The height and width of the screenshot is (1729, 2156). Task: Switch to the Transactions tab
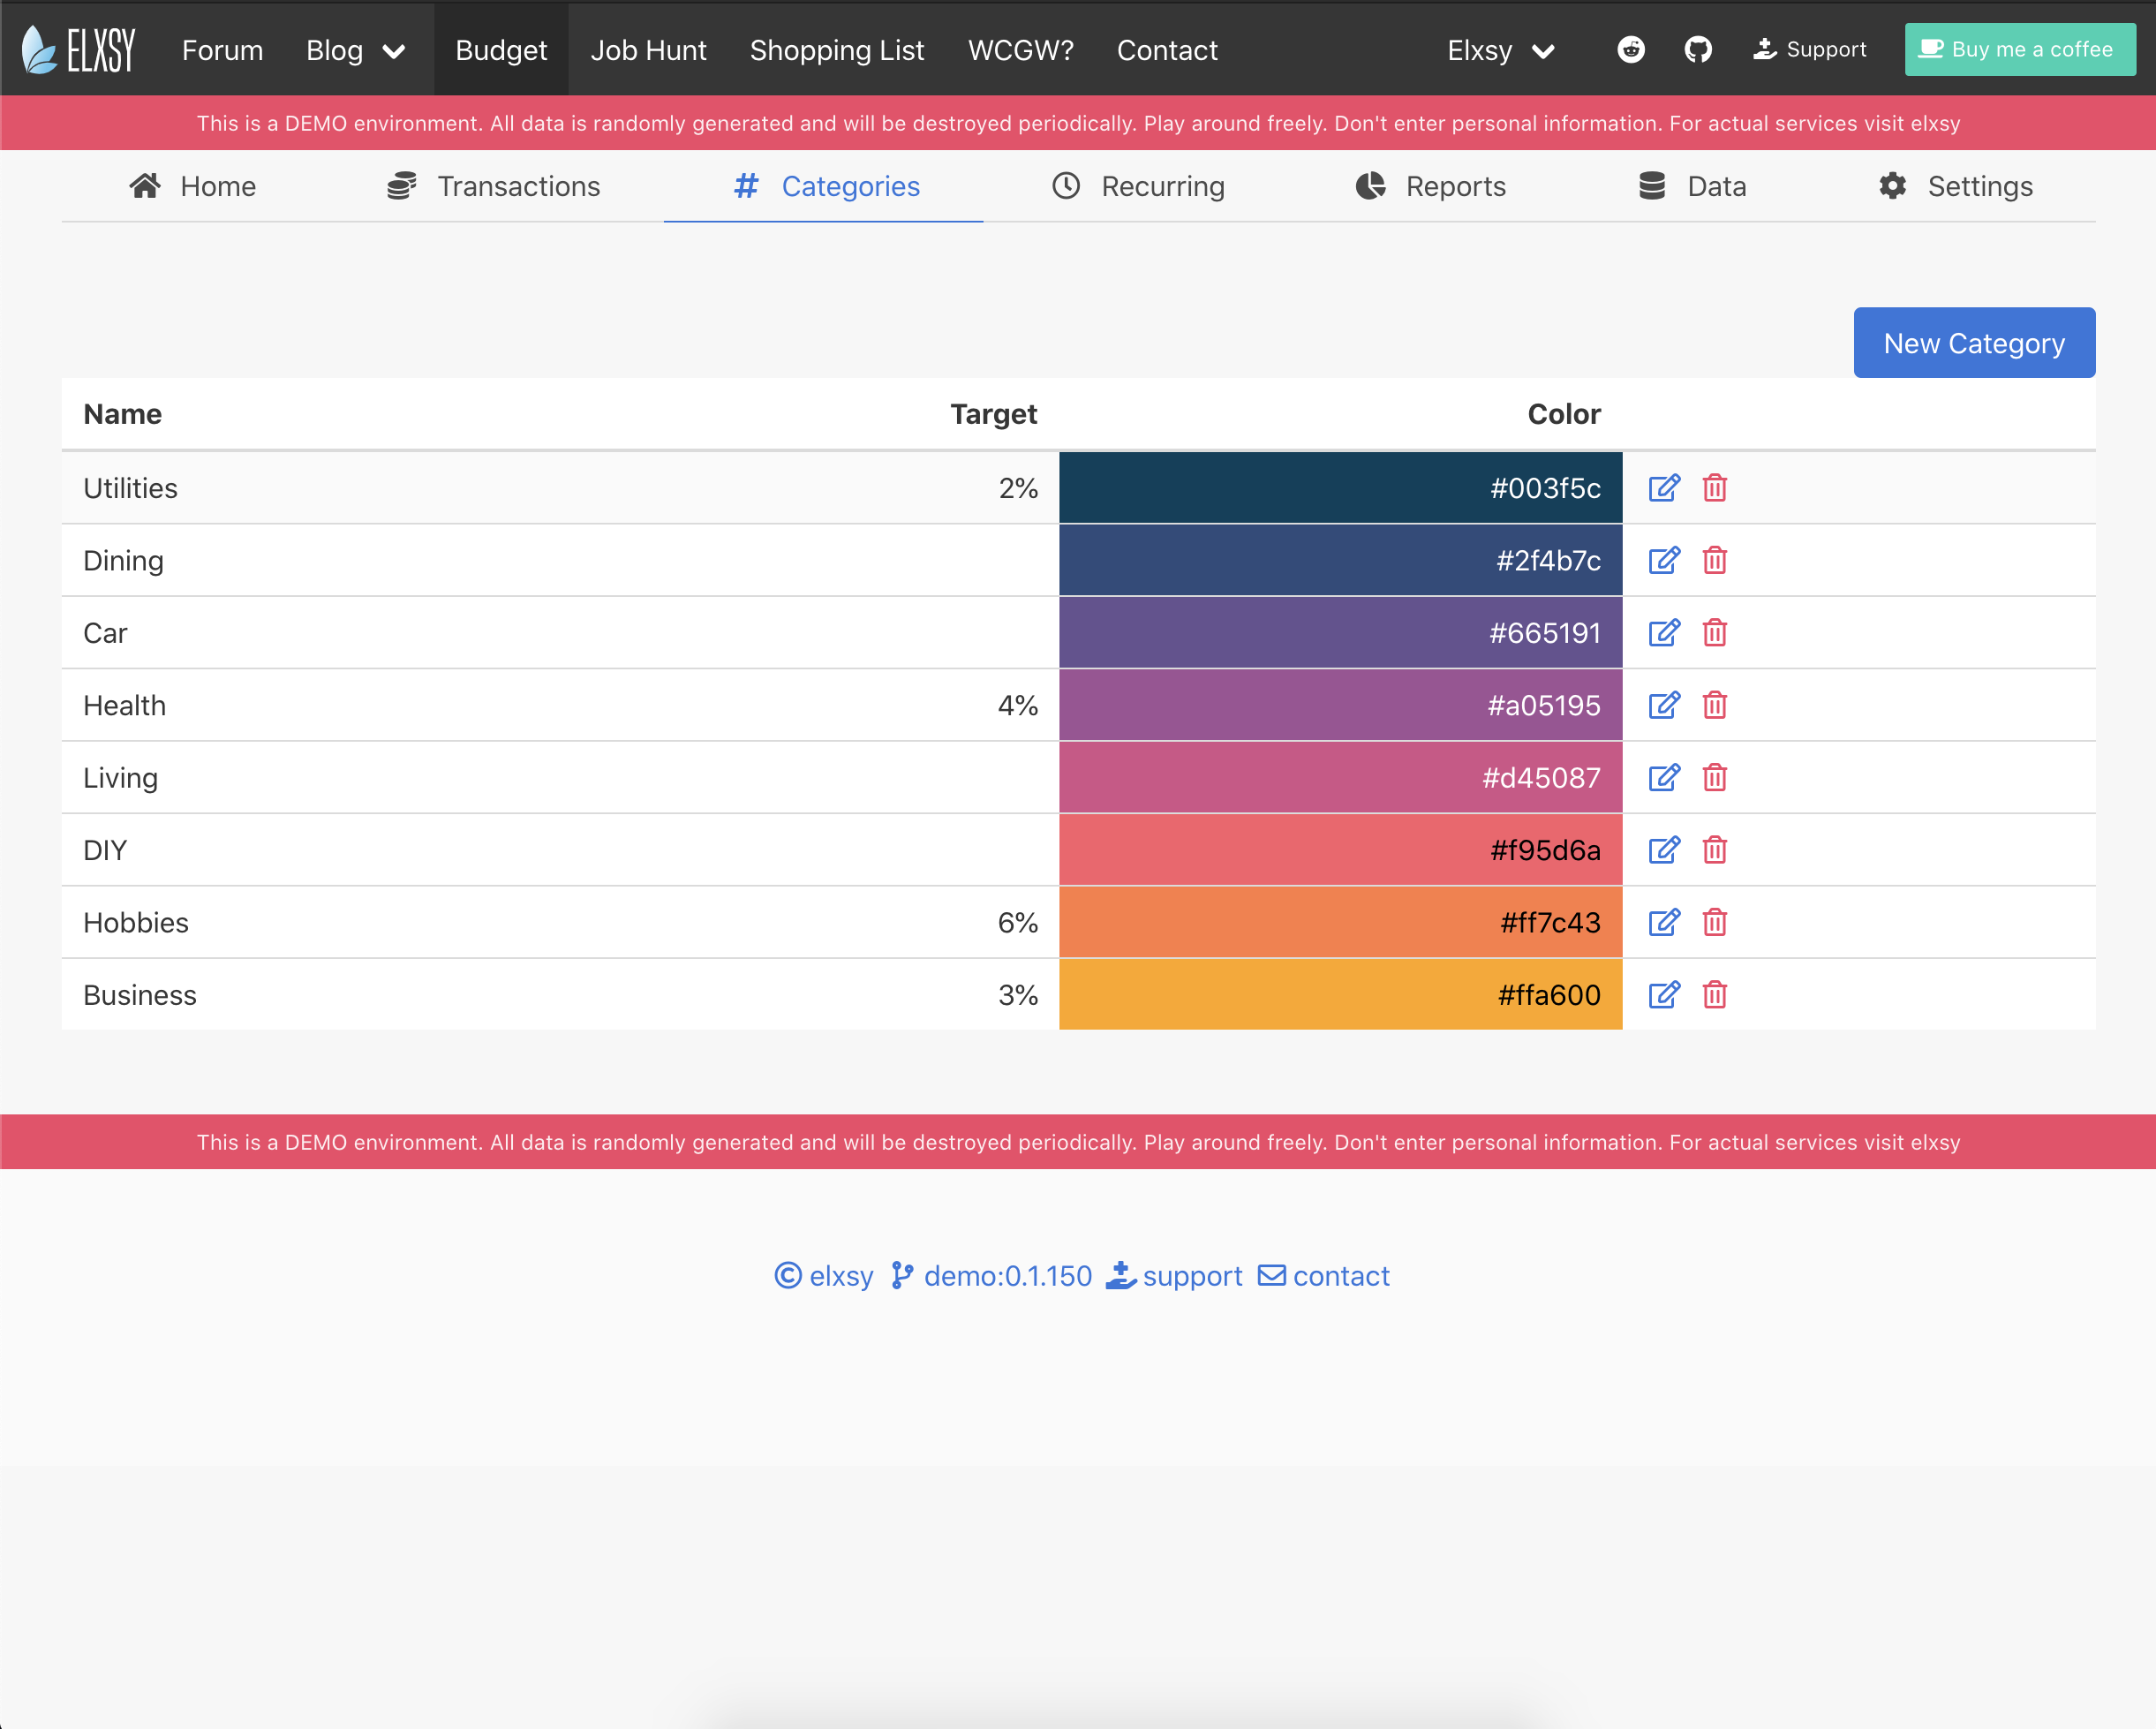click(493, 186)
